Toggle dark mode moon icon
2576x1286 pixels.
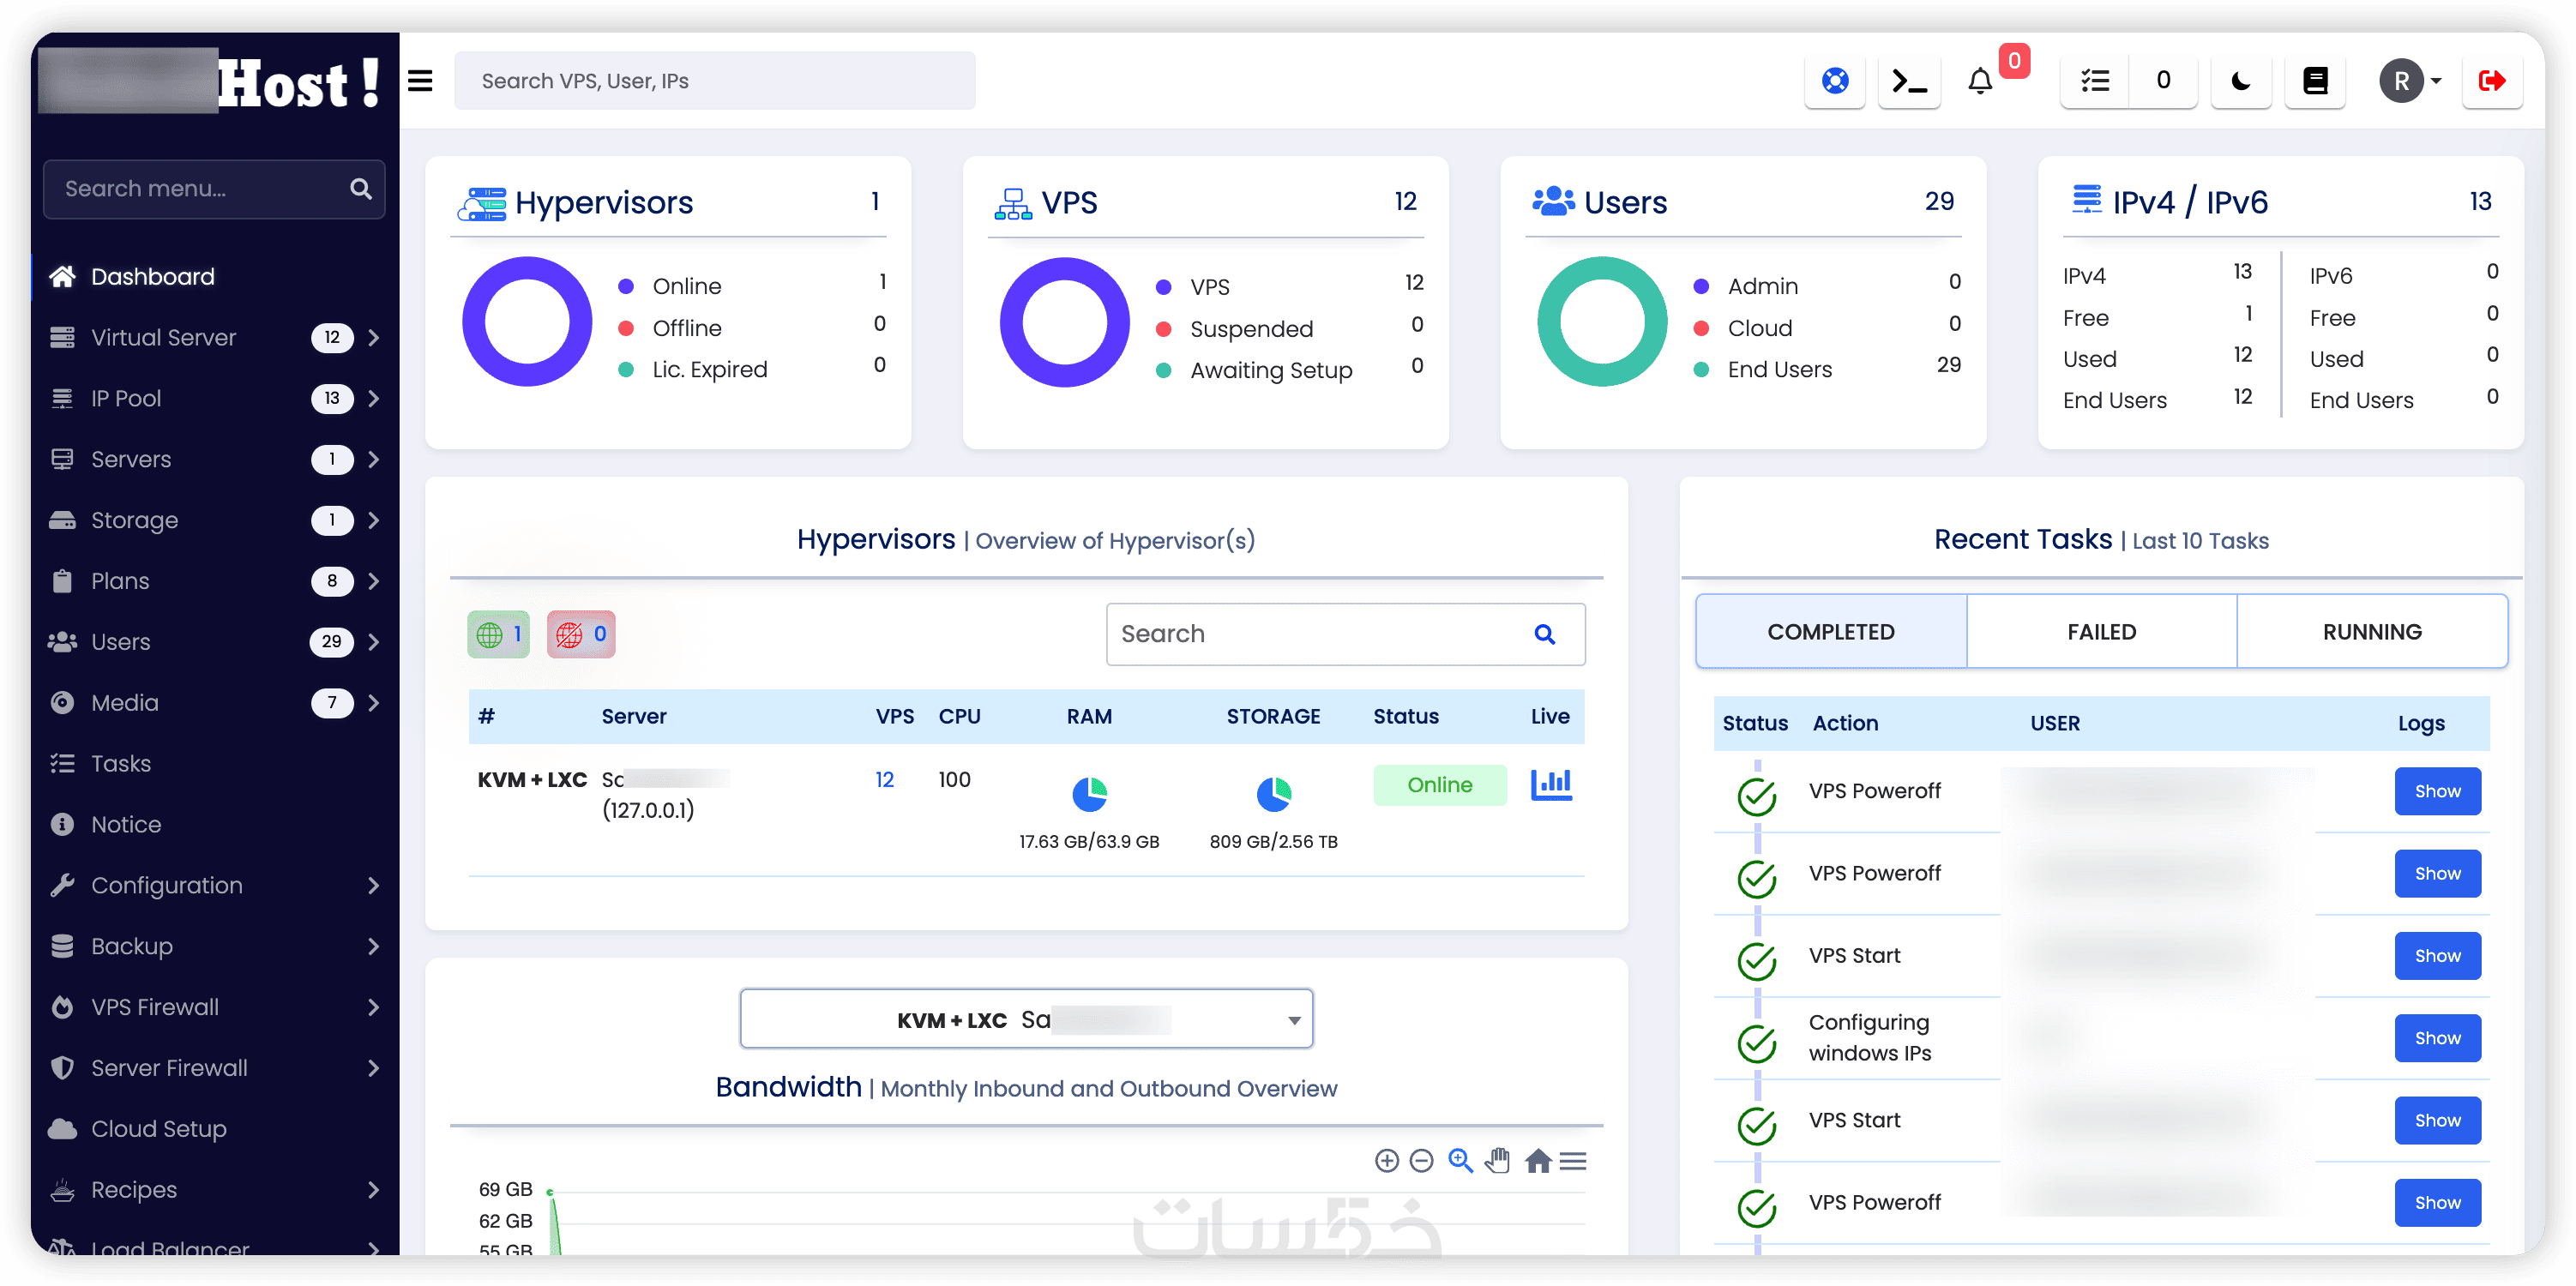coord(2240,81)
